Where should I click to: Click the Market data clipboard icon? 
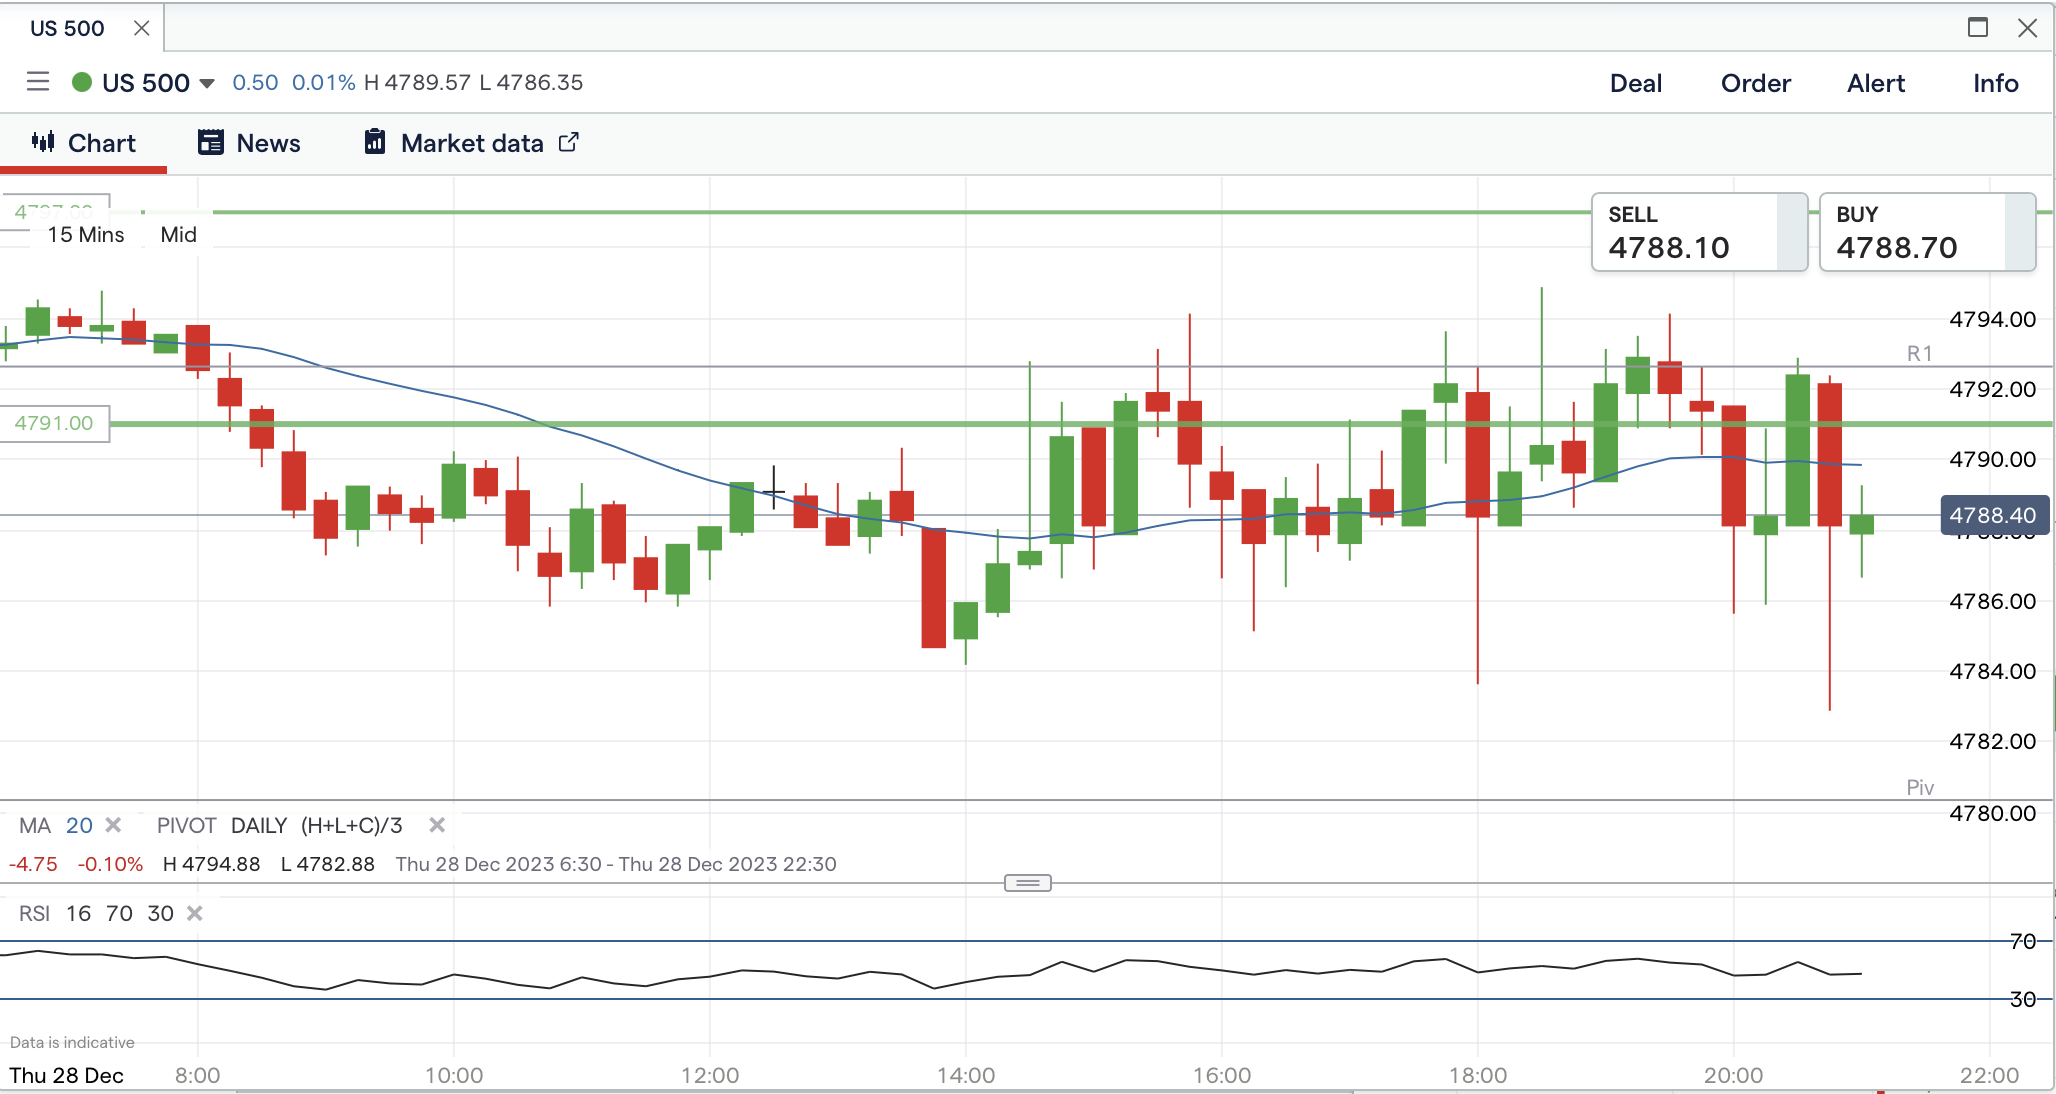click(x=375, y=142)
